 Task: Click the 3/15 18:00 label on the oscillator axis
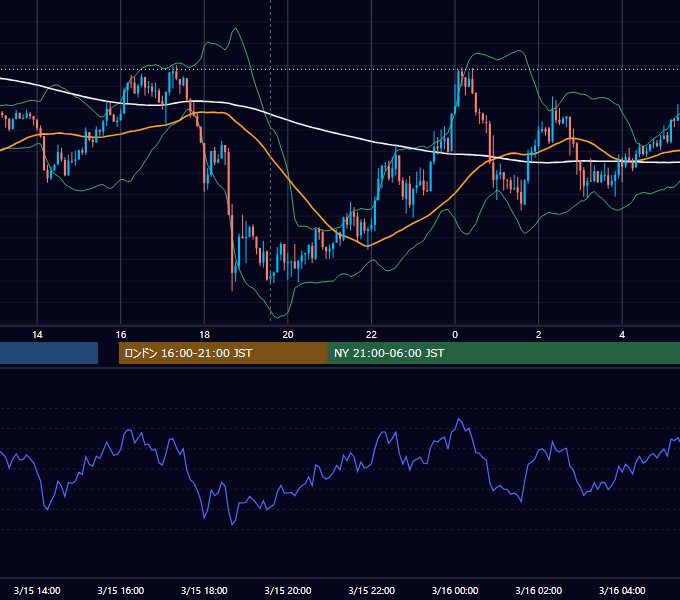(204, 590)
